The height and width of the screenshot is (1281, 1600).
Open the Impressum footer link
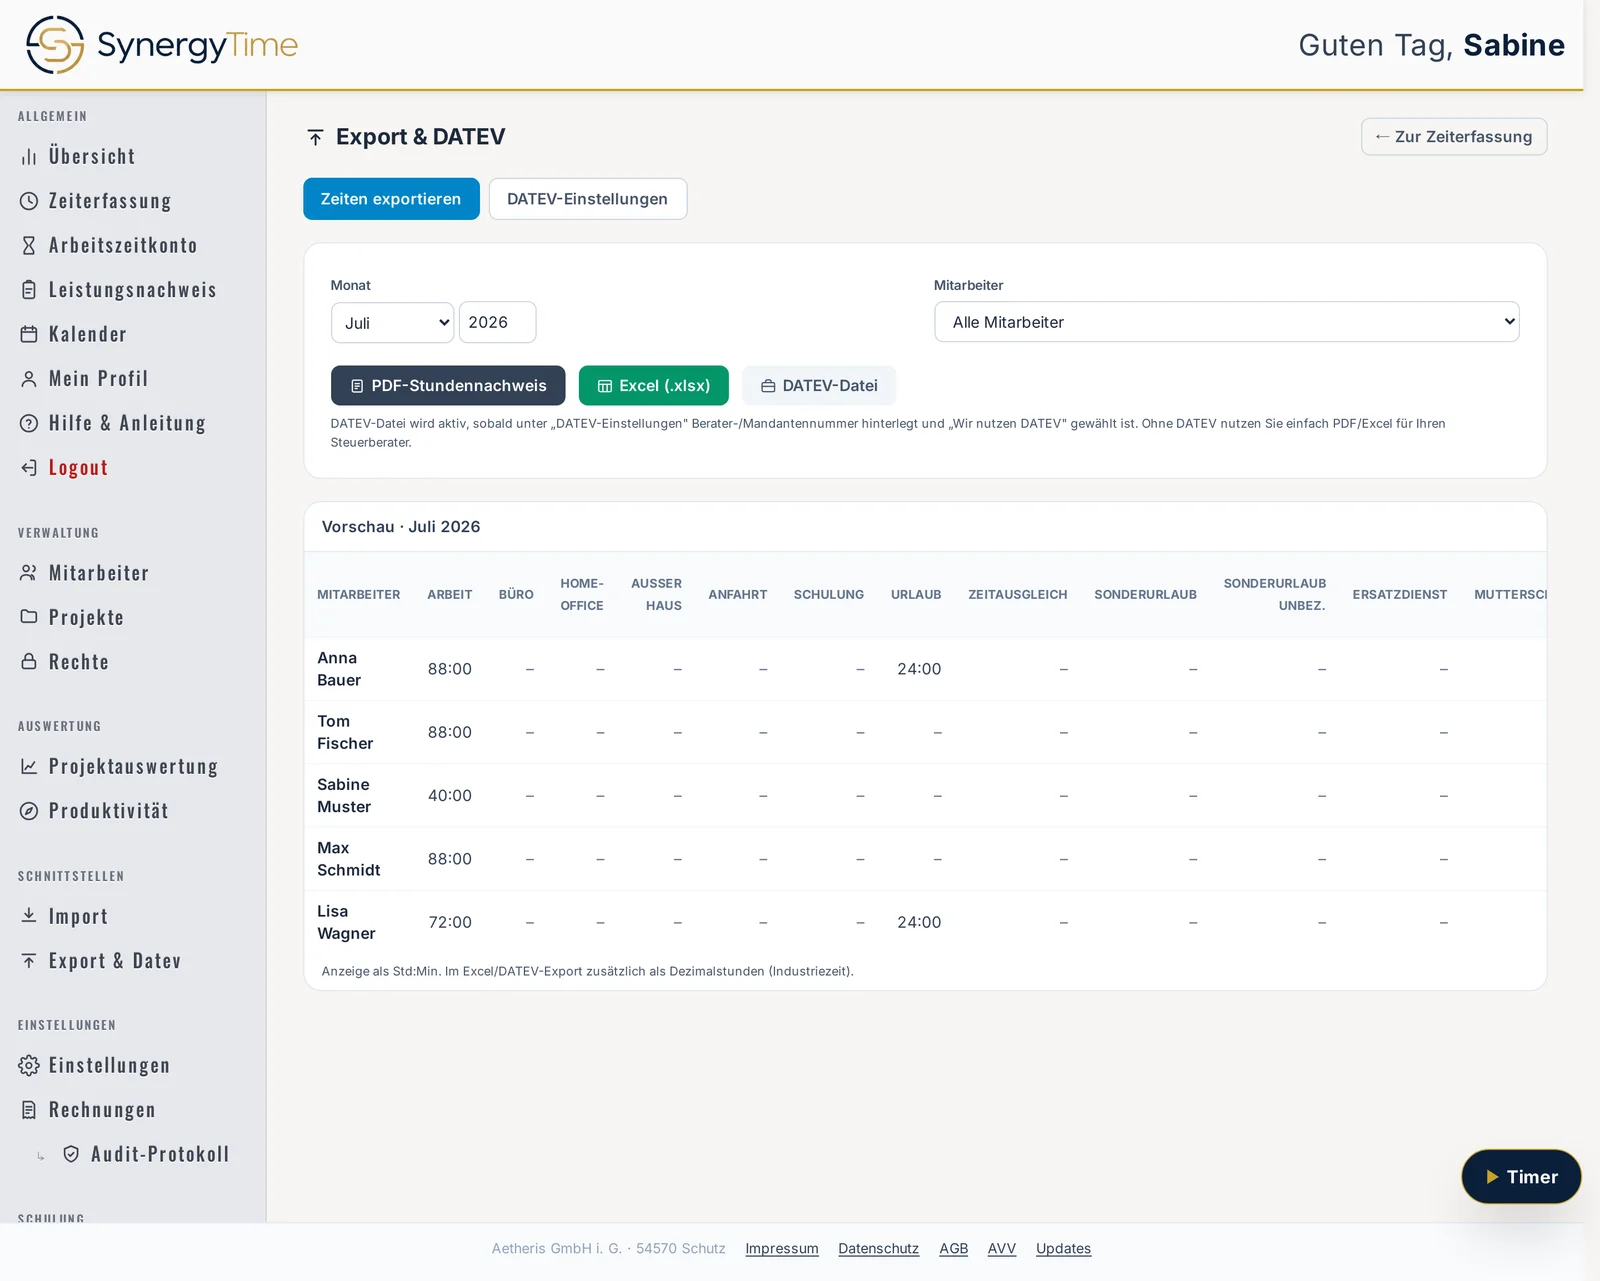(782, 1248)
